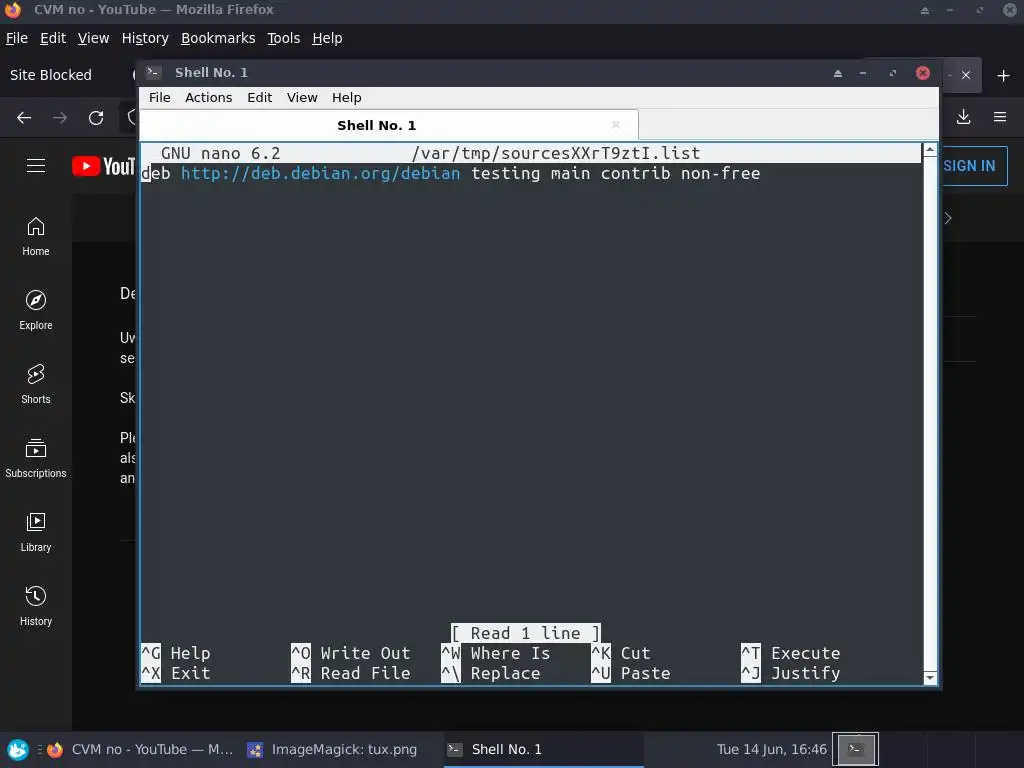Click the ^O Write Out shortcut label
The height and width of the screenshot is (768, 1024).
(351, 653)
